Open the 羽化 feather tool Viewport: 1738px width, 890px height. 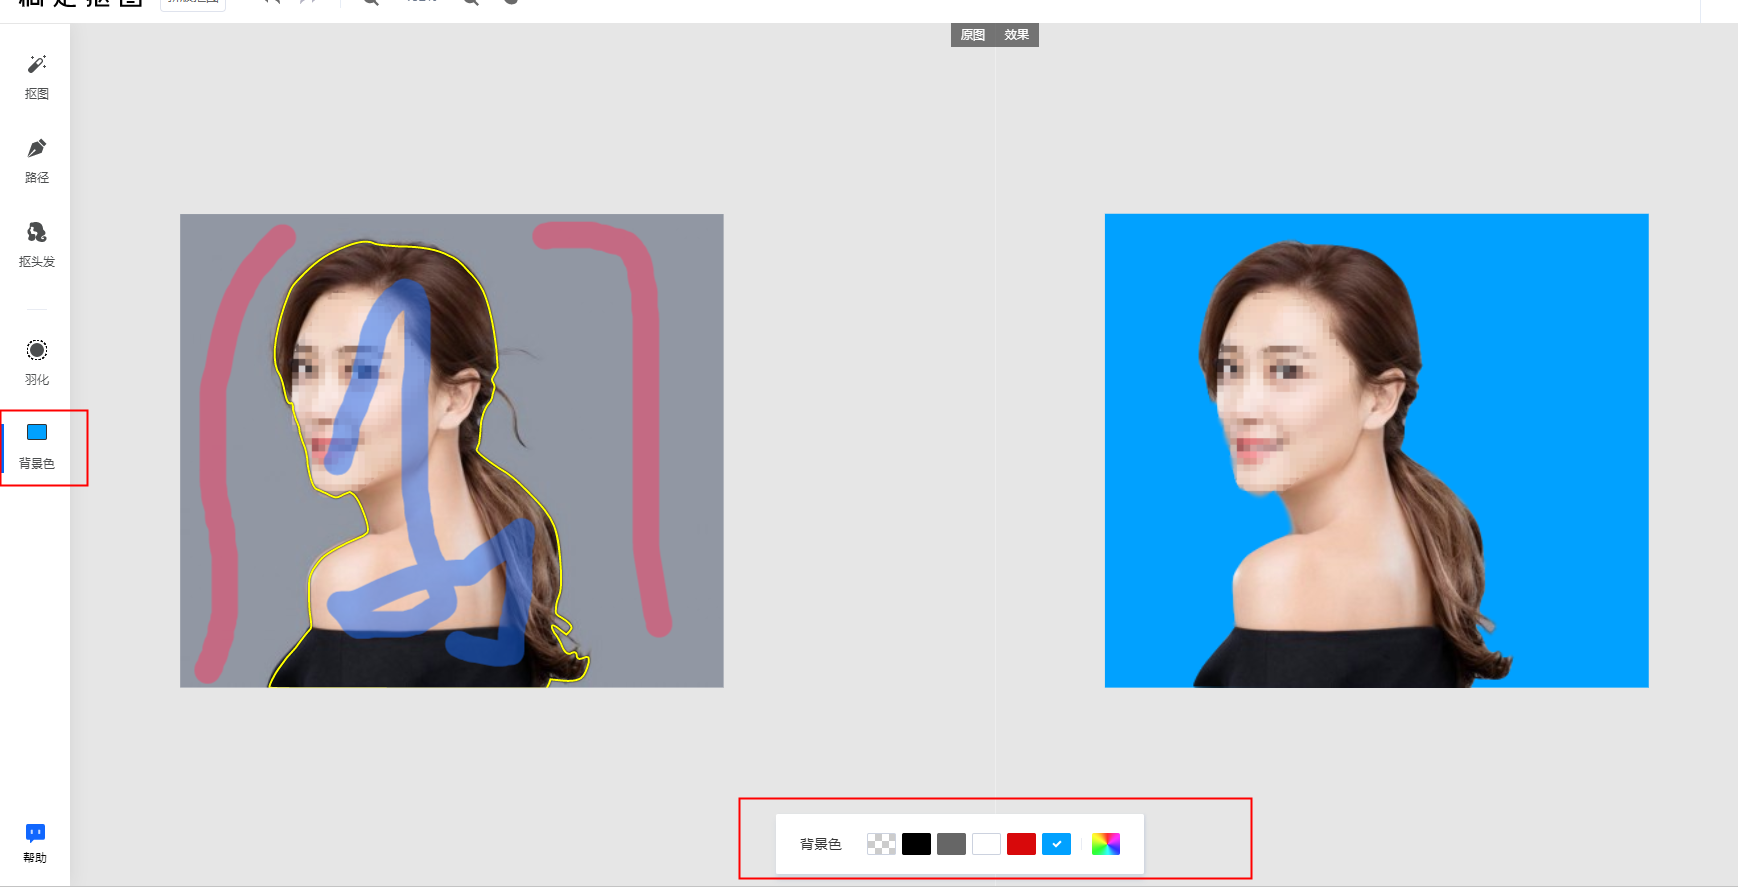pyautogui.click(x=36, y=362)
